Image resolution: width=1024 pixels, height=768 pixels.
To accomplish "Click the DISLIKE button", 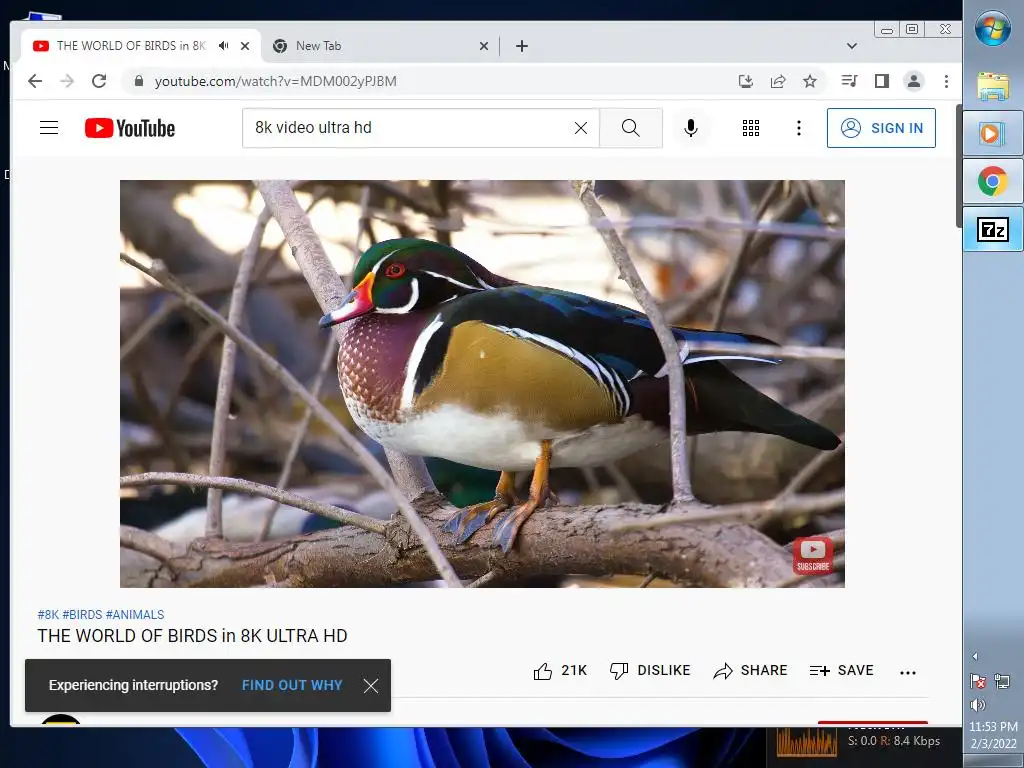I will (650, 671).
